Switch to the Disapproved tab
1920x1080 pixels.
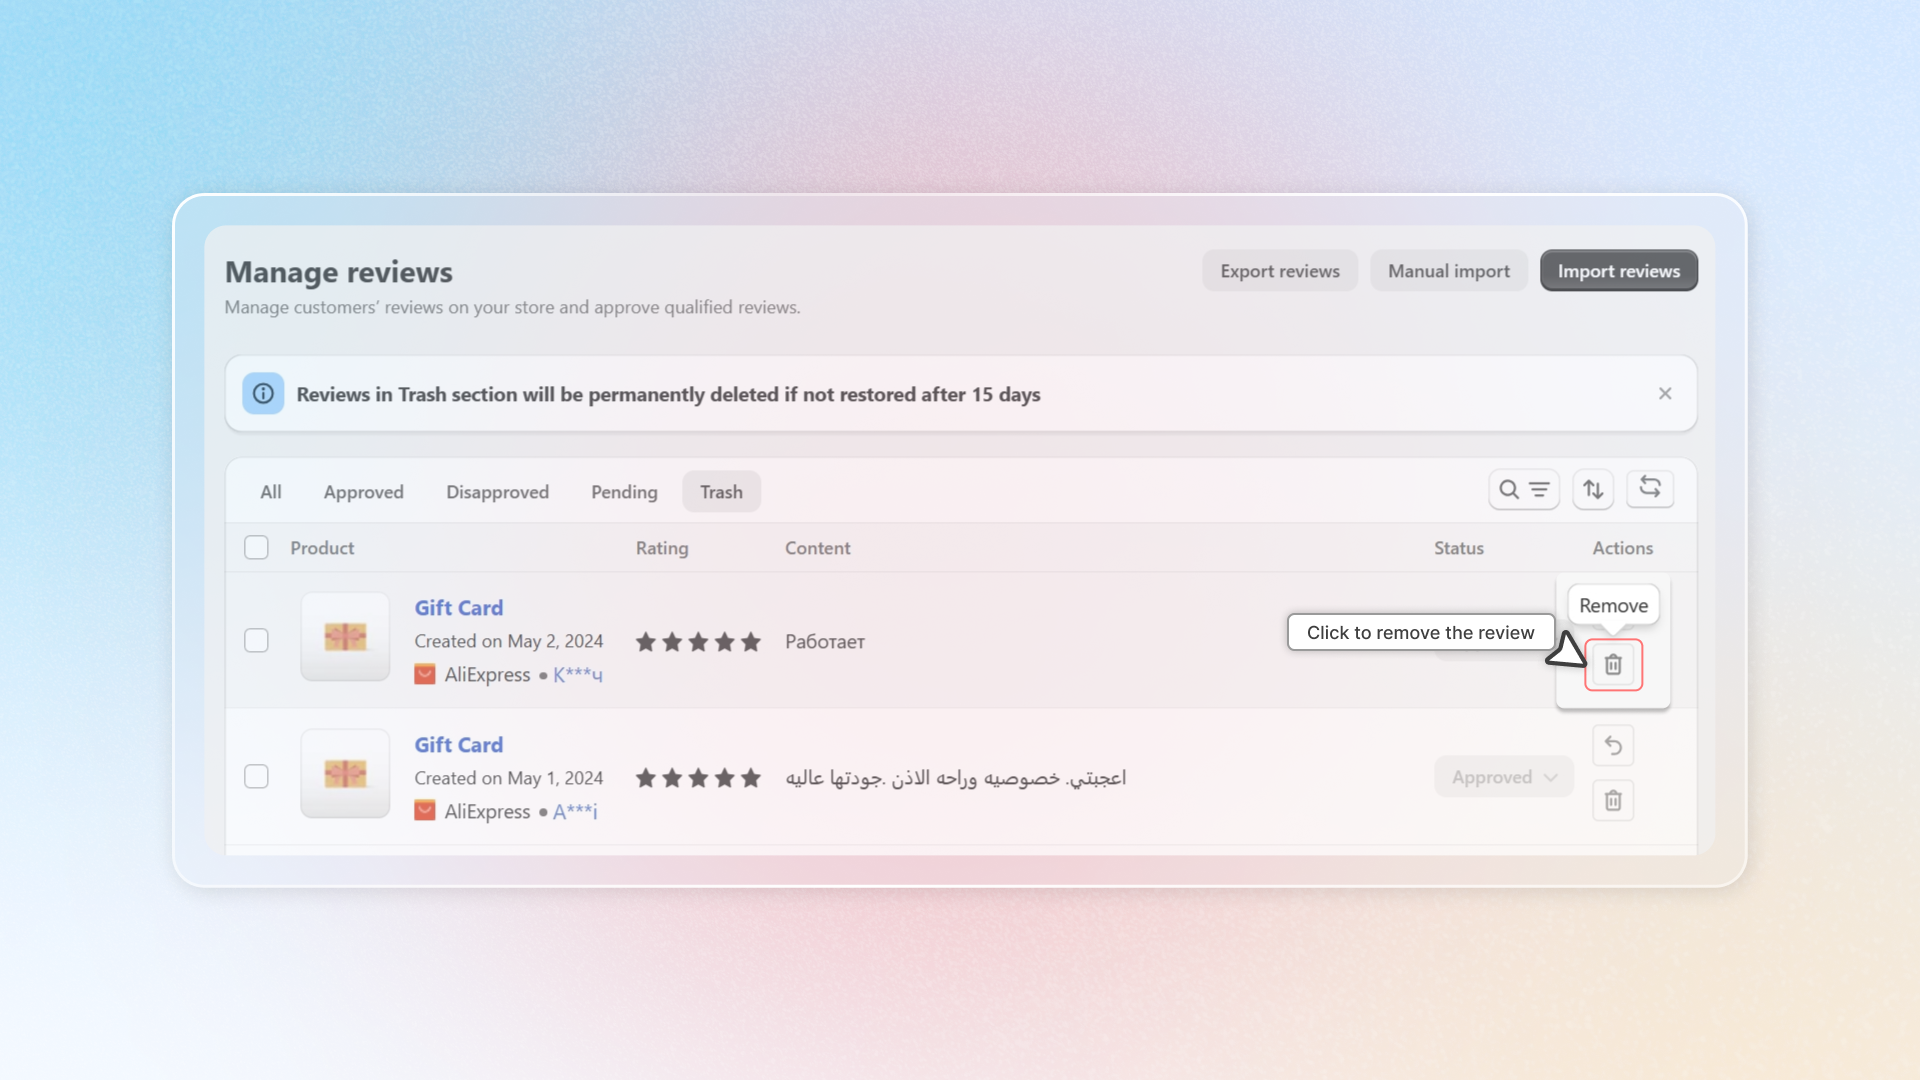point(497,492)
